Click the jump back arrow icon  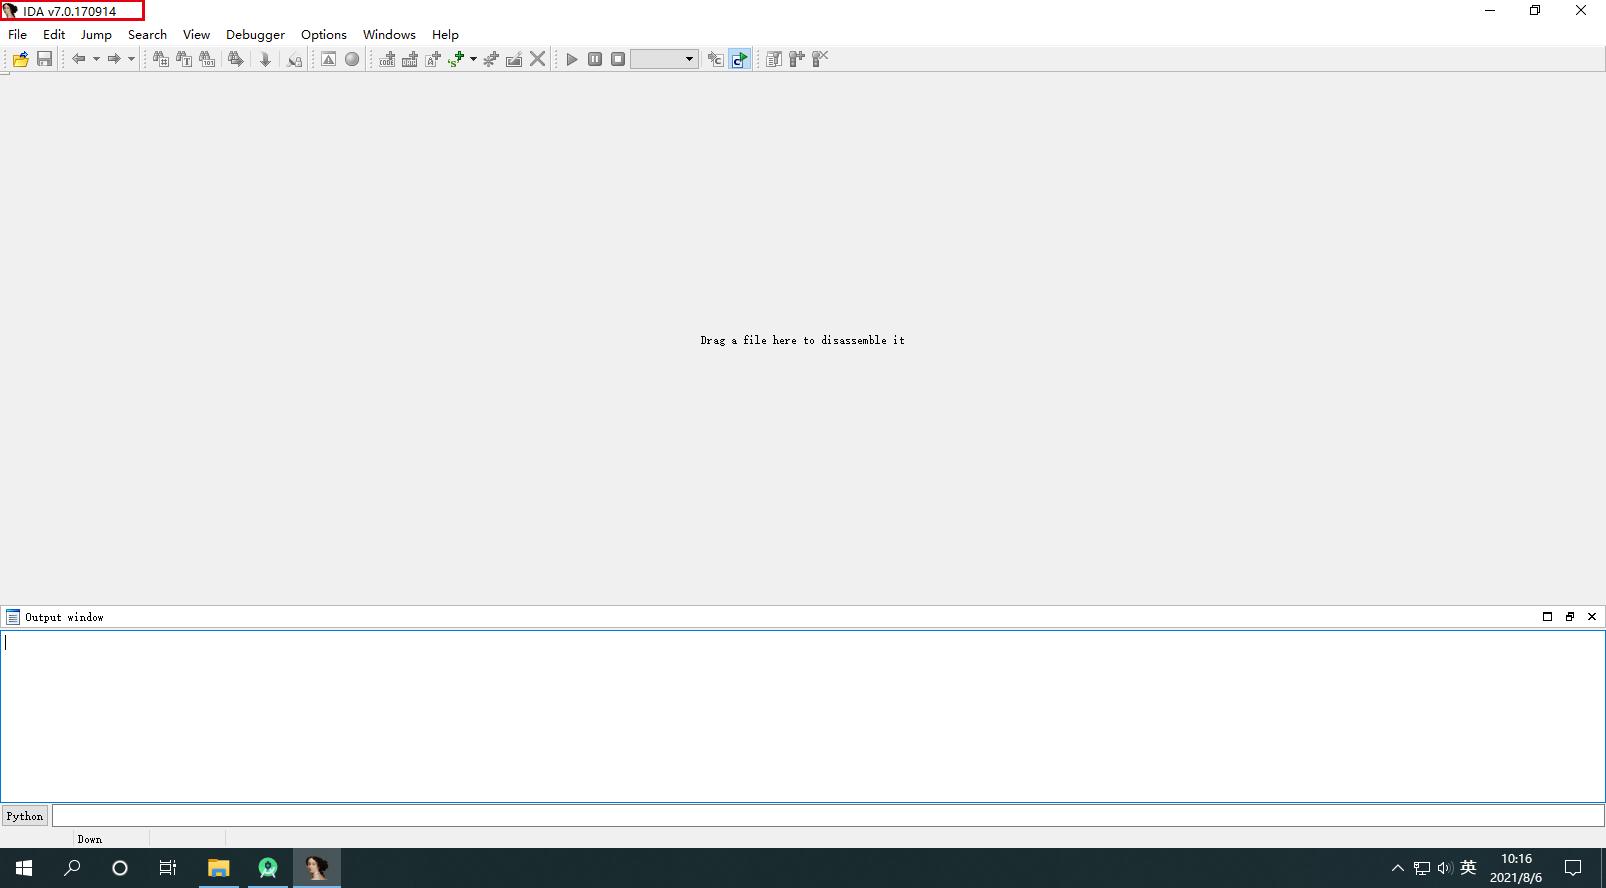(x=78, y=59)
